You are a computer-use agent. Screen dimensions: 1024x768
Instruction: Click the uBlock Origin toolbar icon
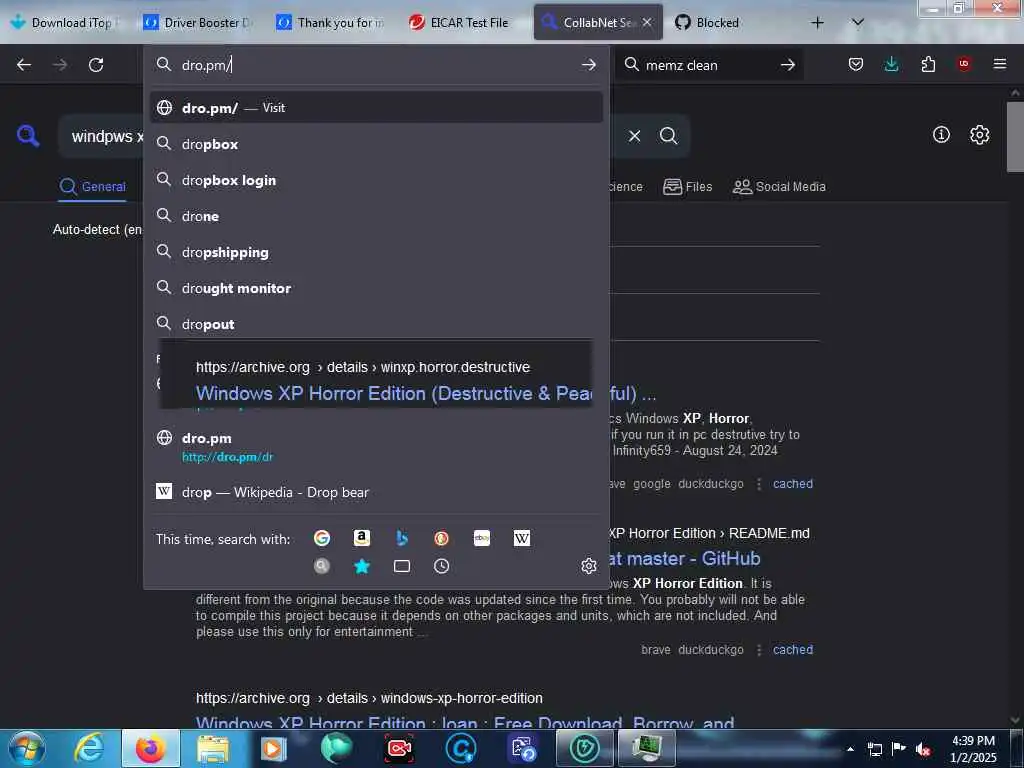click(x=964, y=63)
